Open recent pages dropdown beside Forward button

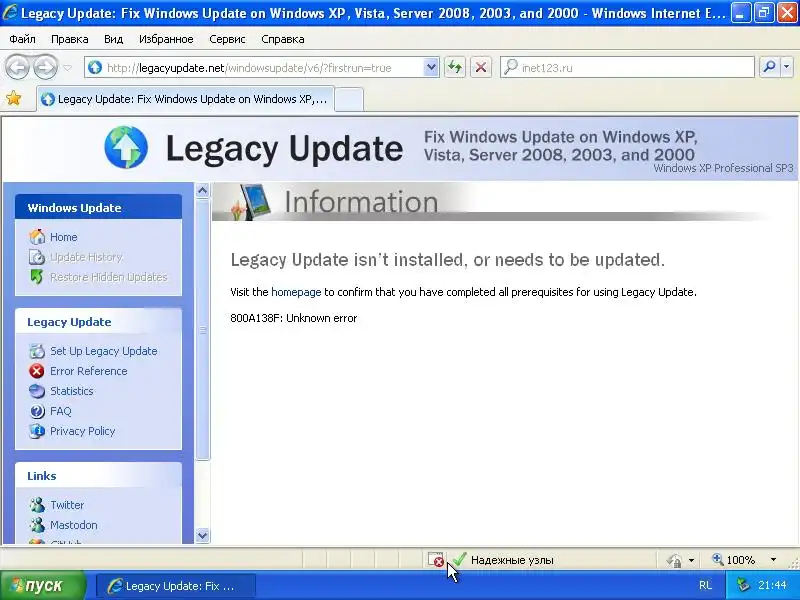pos(67,68)
